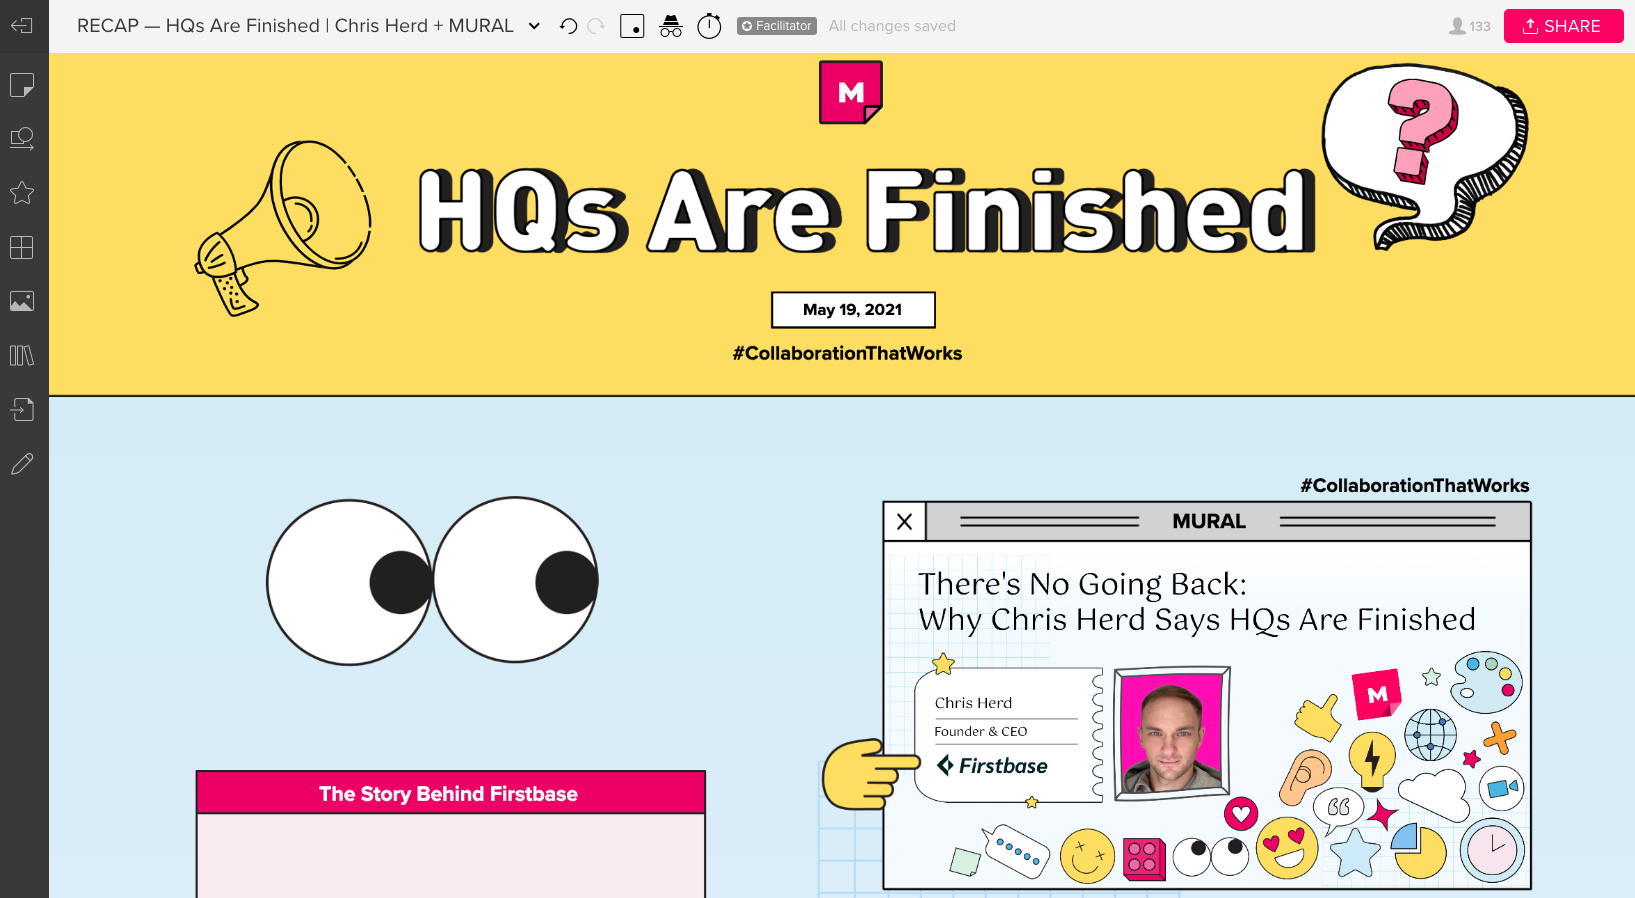Open the shapes and connectors tool
The width and height of the screenshot is (1635, 898).
(22, 139)
